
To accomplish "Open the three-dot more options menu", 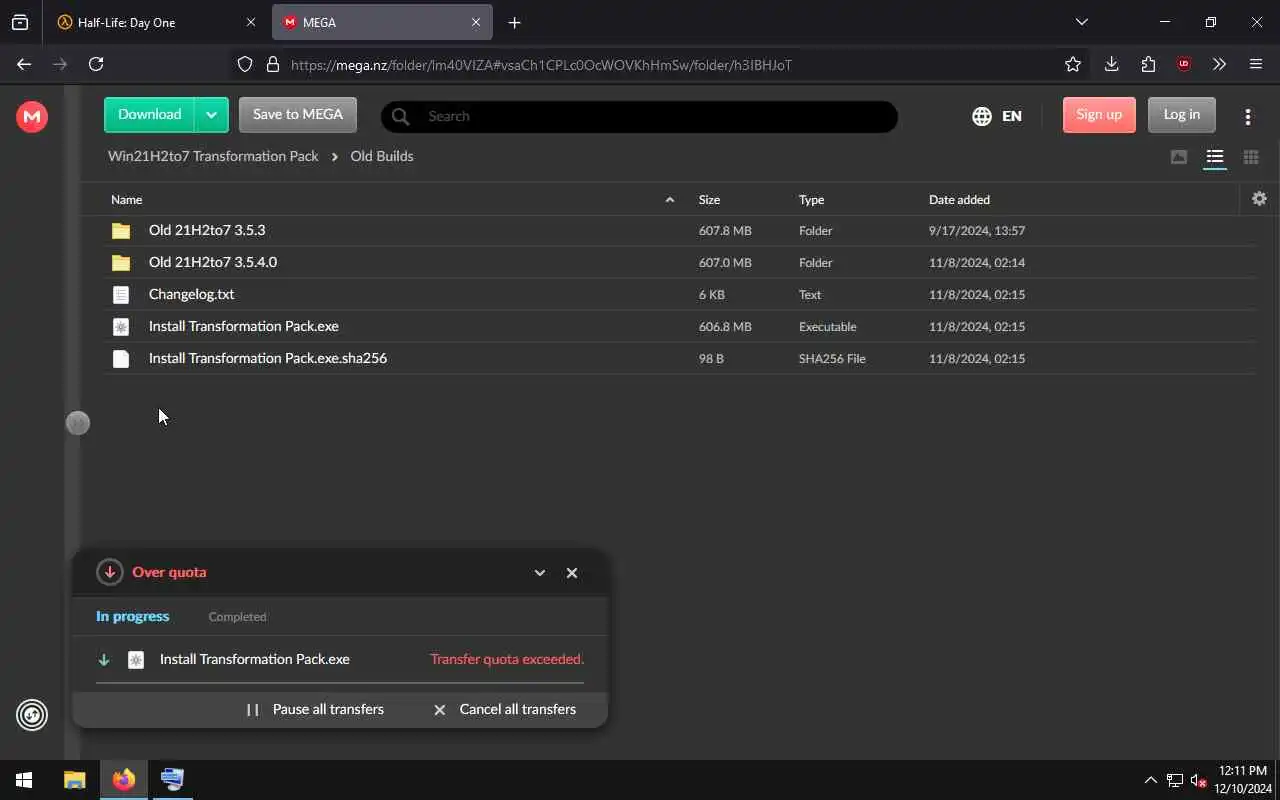I will pyautogui.click(x=1248, y=117).
